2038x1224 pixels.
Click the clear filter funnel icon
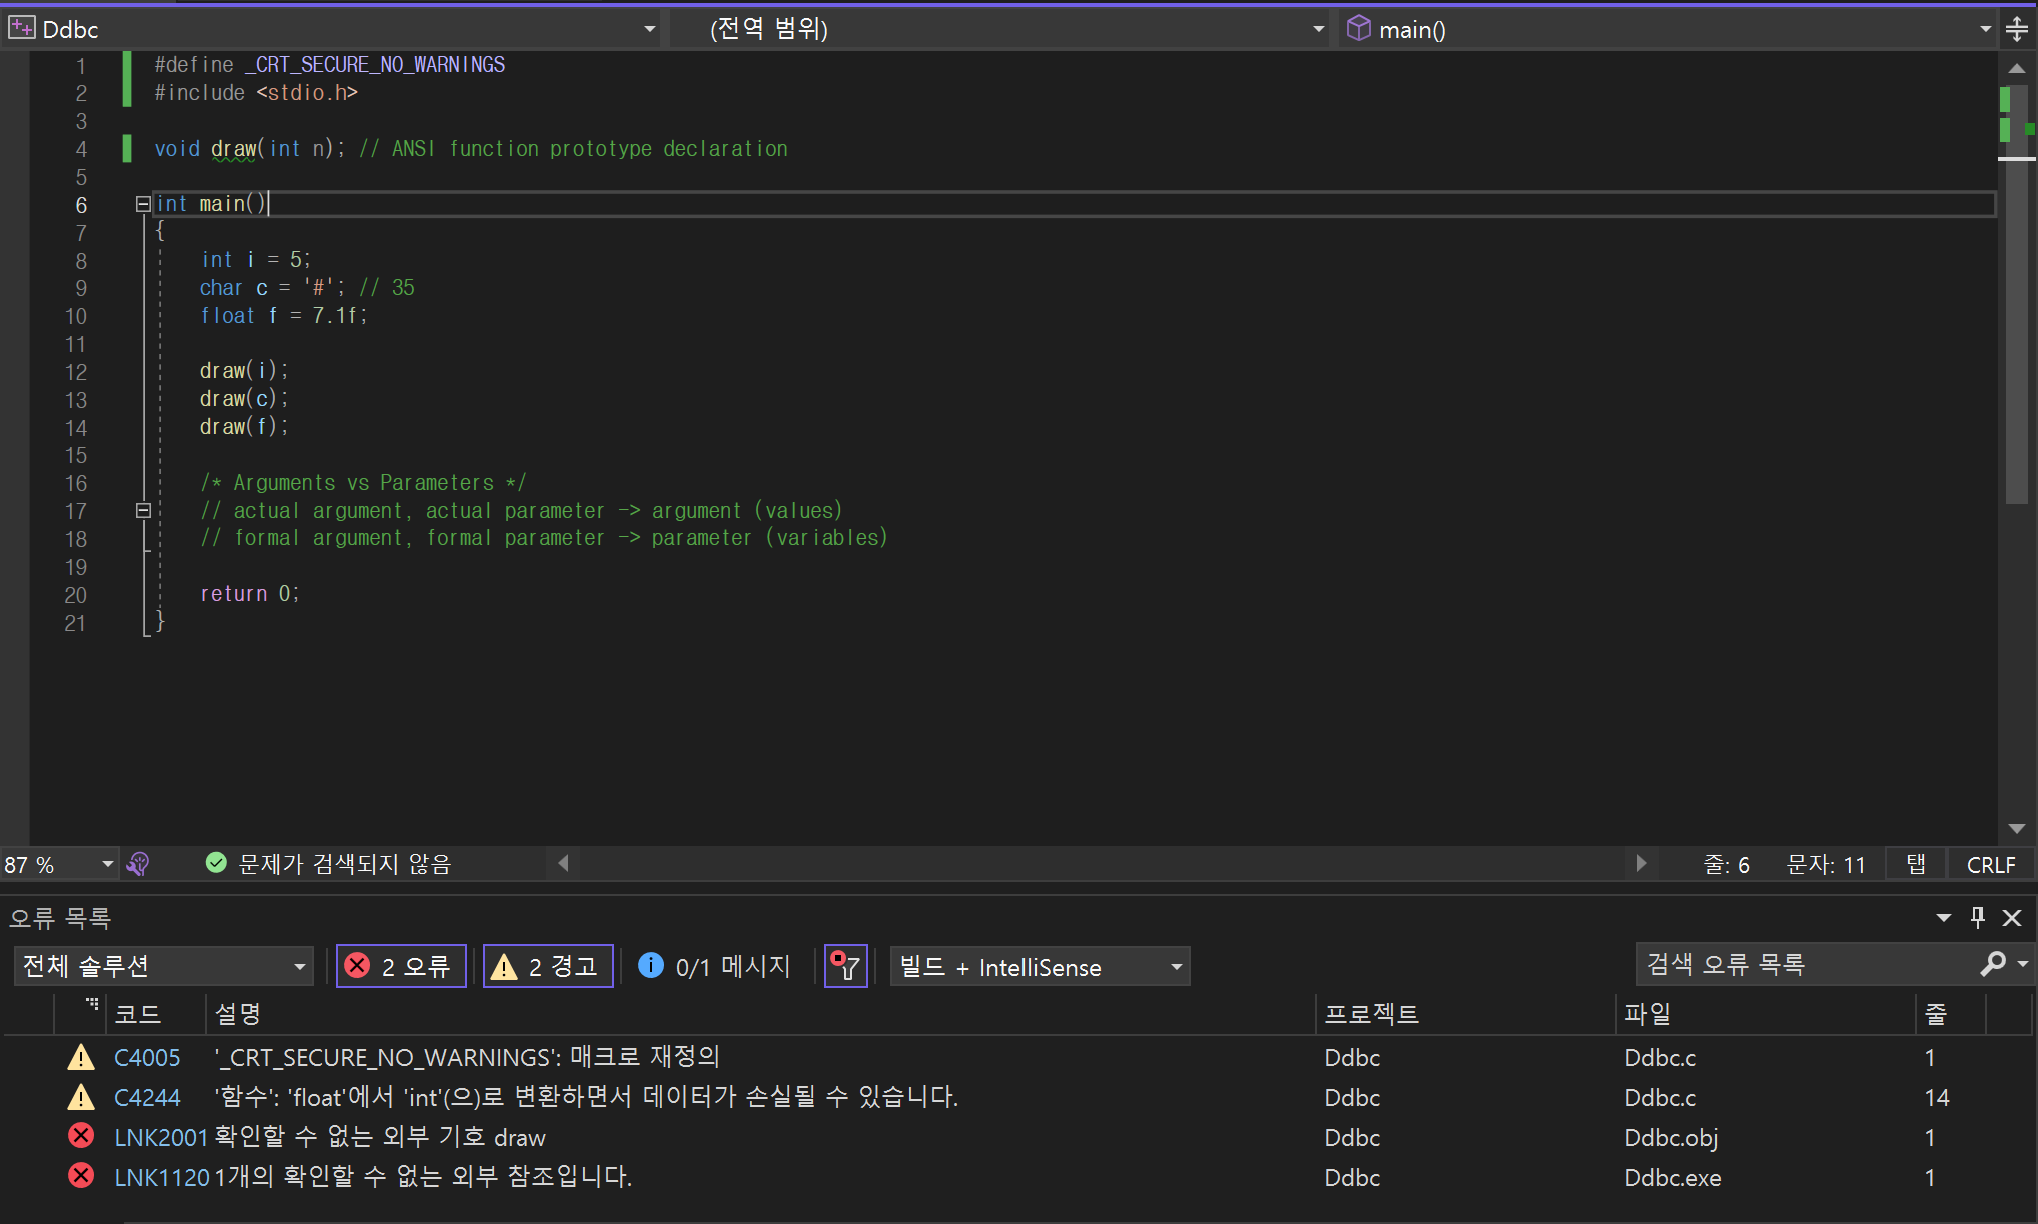(x=846, y=966)
